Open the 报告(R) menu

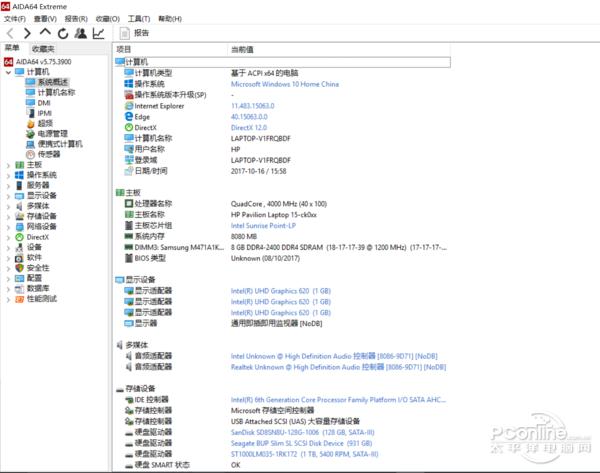tap(76, 18)
